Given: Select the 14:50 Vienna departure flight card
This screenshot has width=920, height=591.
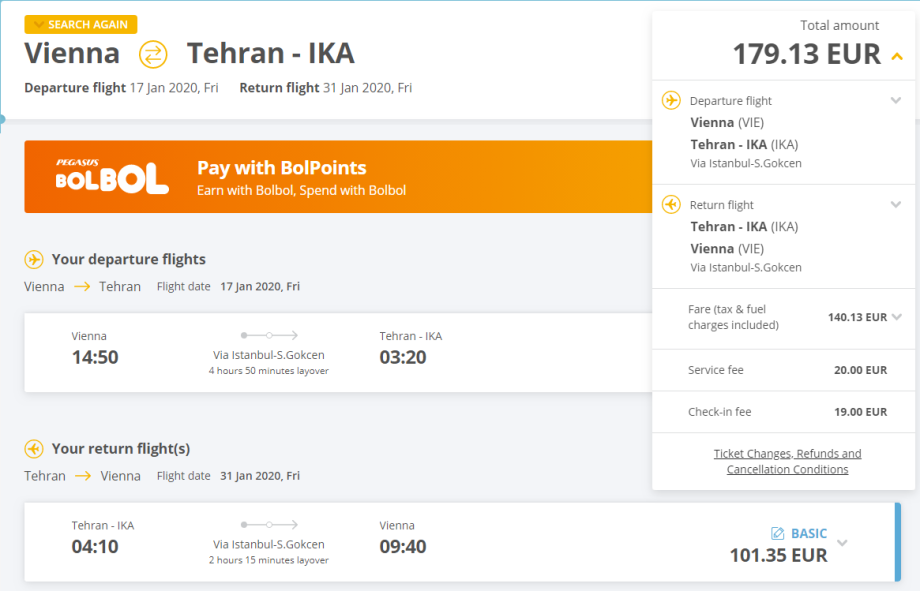Looking at the screenshot, I should pyautogui.click(x=330, y=352).
